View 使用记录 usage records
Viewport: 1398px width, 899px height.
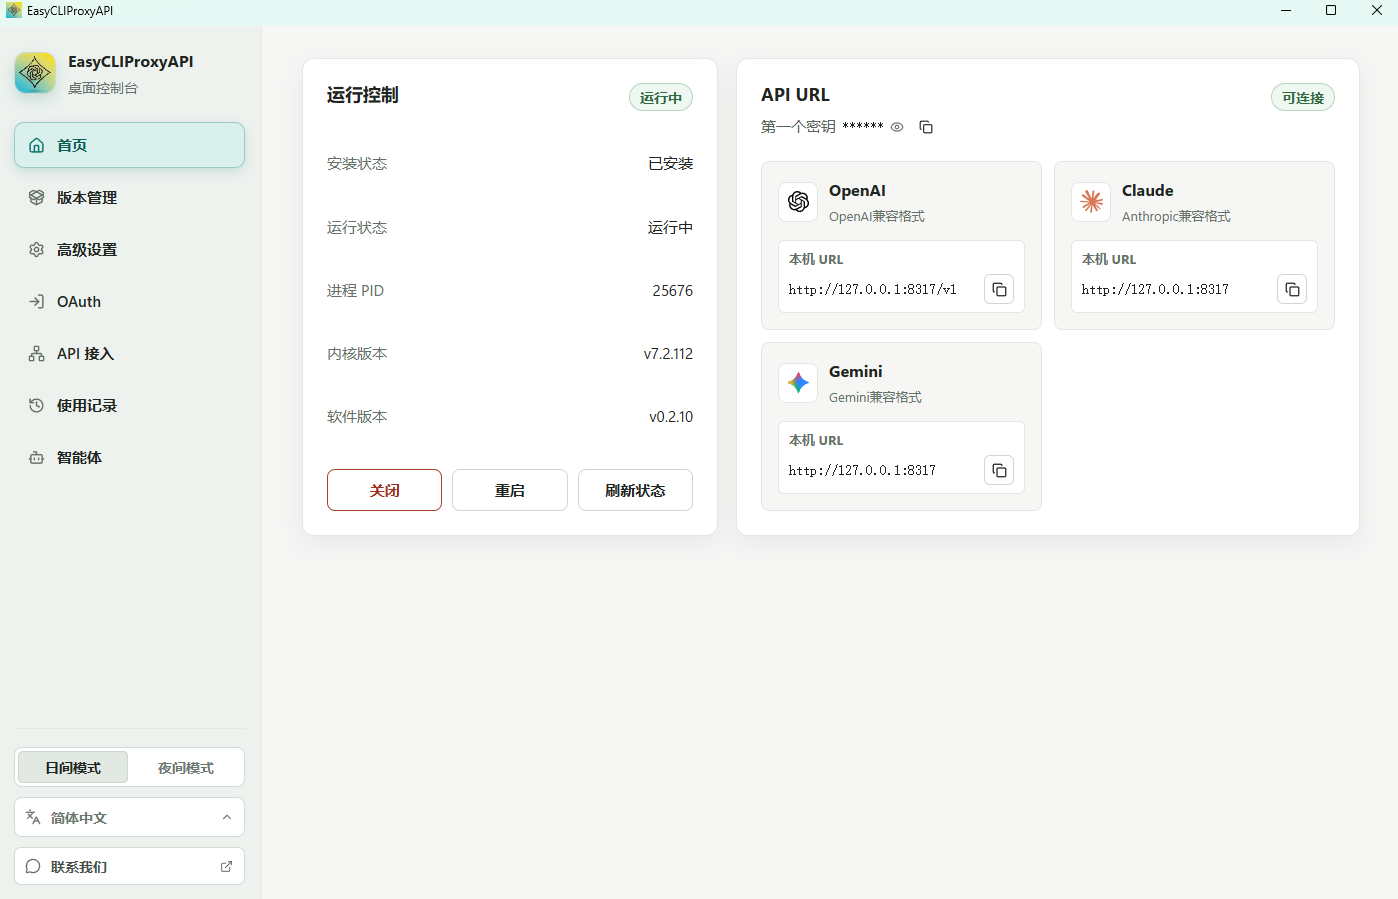point(129,405)
